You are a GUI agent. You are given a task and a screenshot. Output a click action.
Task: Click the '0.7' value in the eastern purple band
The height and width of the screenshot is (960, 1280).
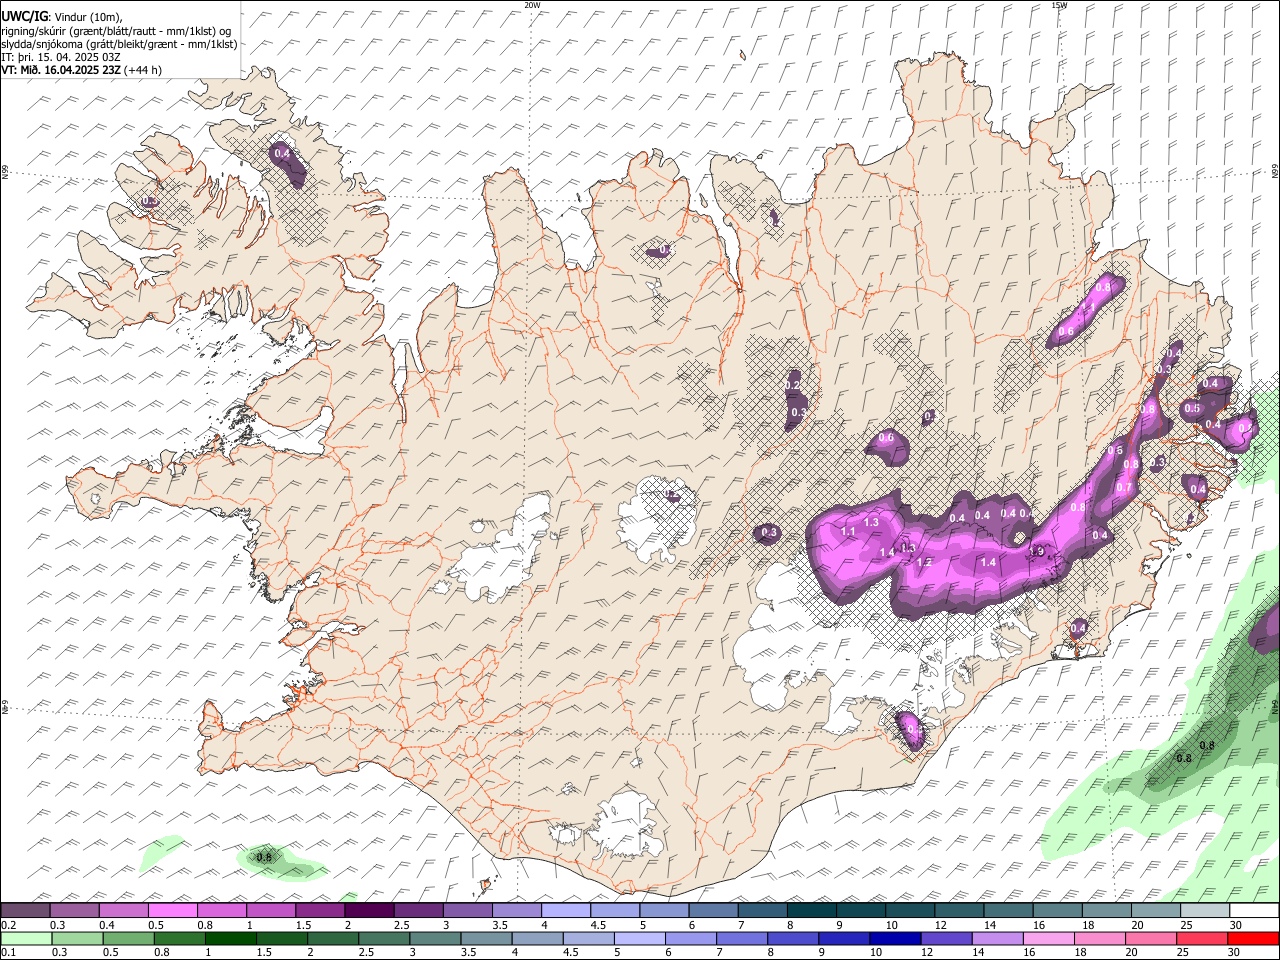tap(1124, 488)
